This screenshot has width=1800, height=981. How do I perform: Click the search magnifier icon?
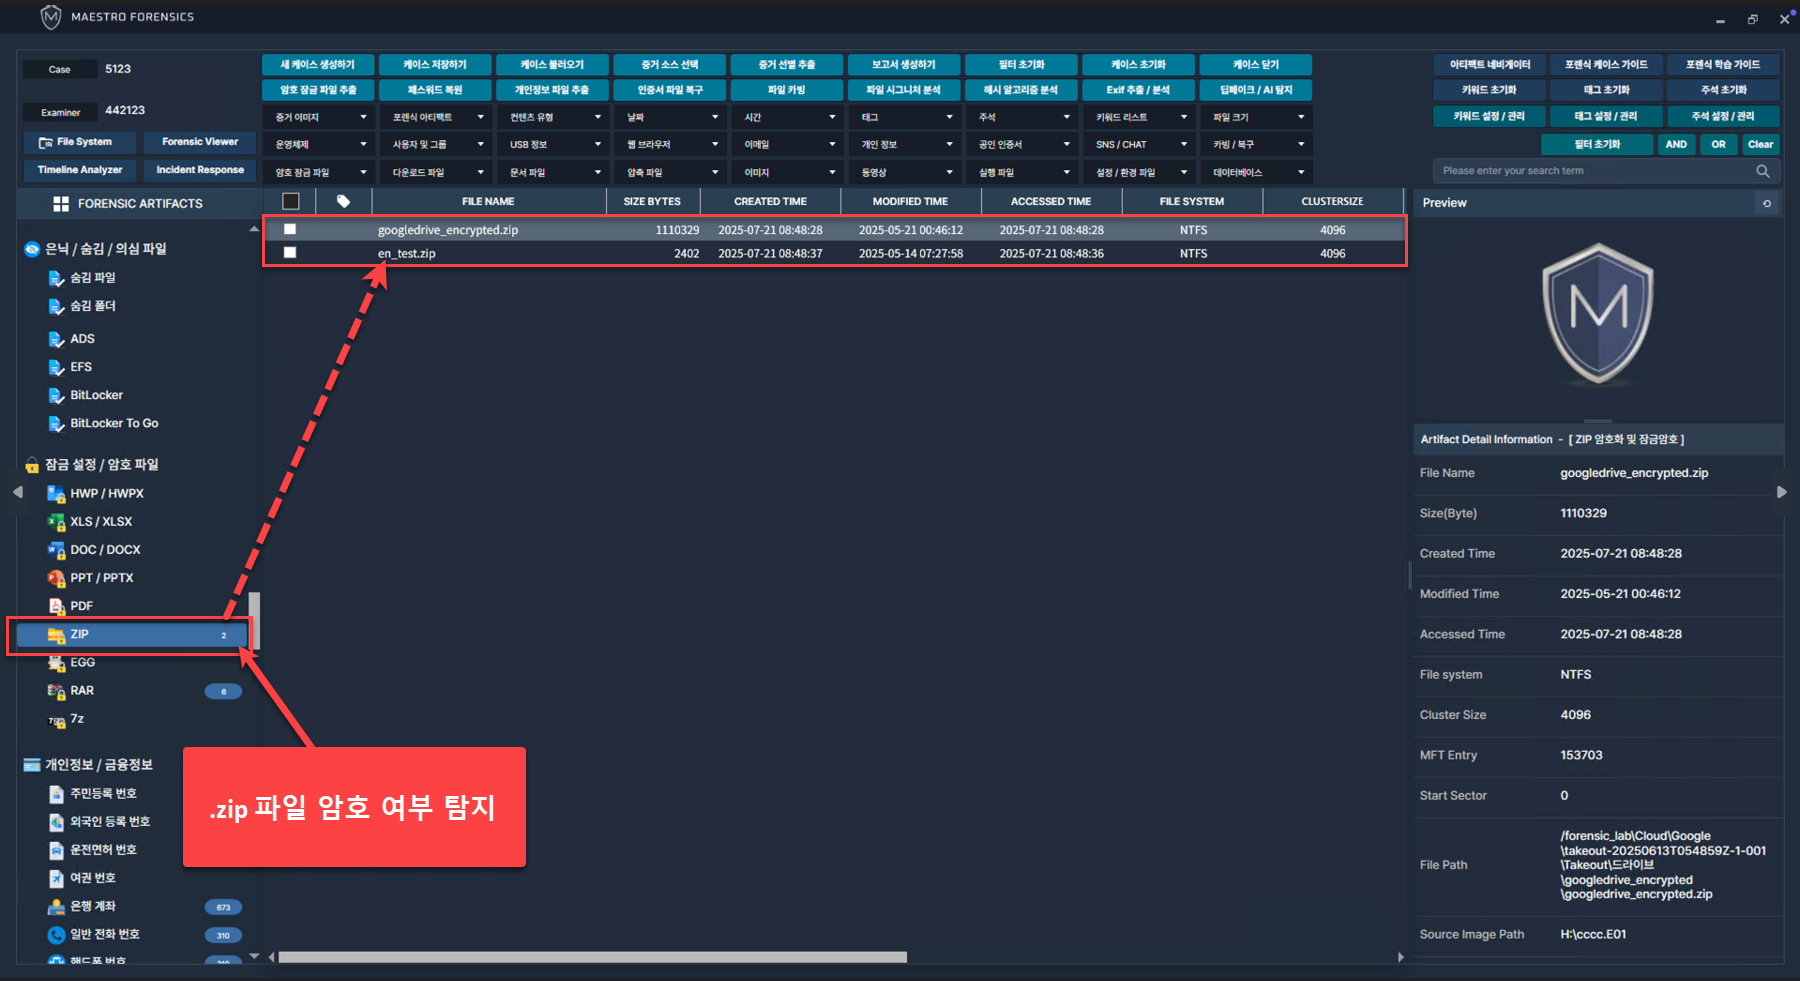click(1762, 171)
